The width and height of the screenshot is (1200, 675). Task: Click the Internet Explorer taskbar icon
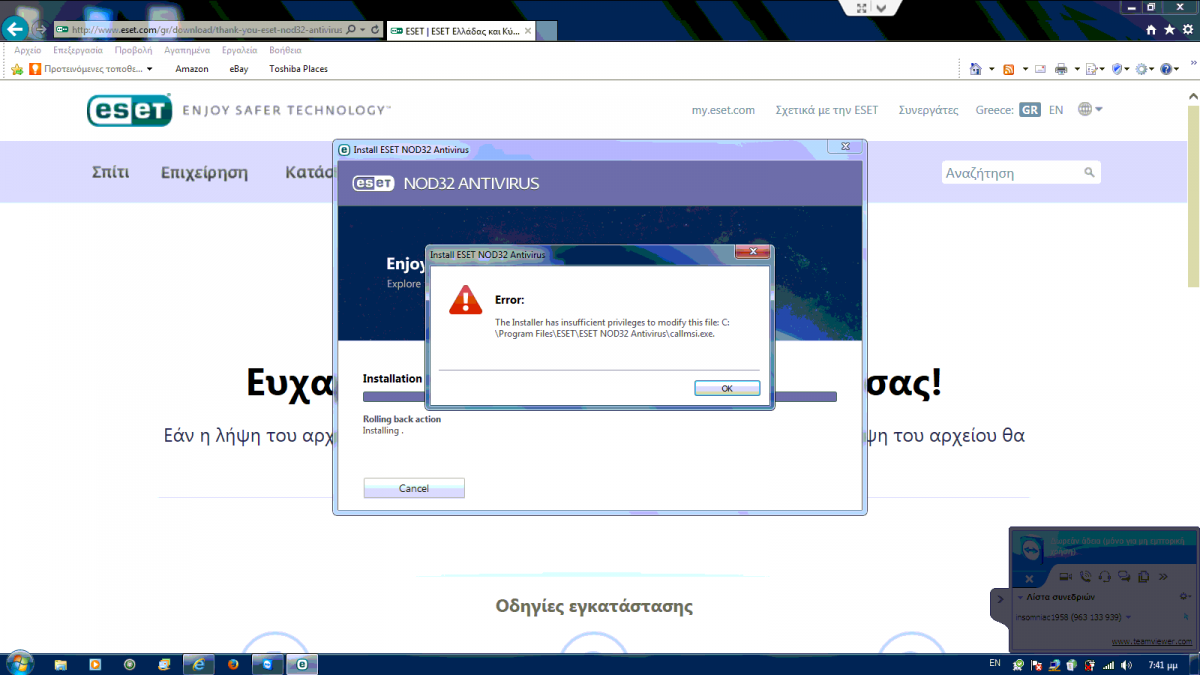point(199,664)
